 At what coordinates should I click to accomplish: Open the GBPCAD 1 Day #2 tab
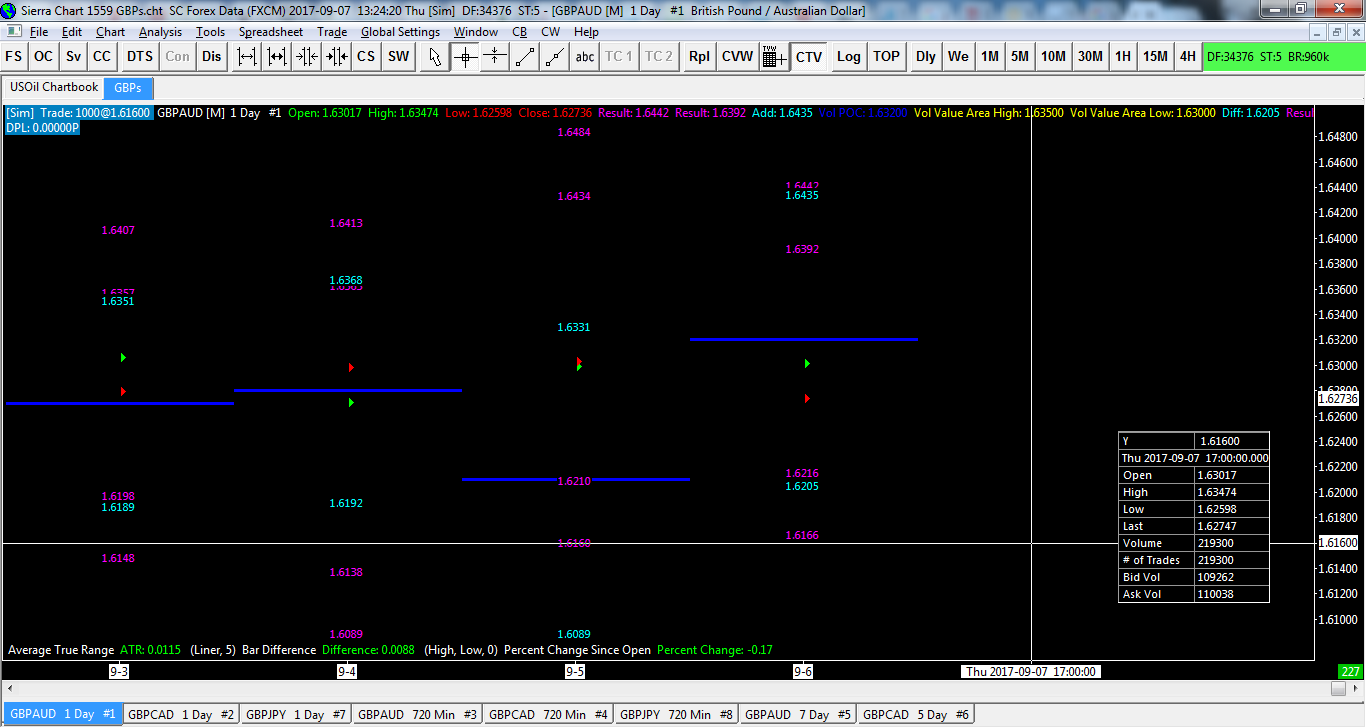click(182, 715)
